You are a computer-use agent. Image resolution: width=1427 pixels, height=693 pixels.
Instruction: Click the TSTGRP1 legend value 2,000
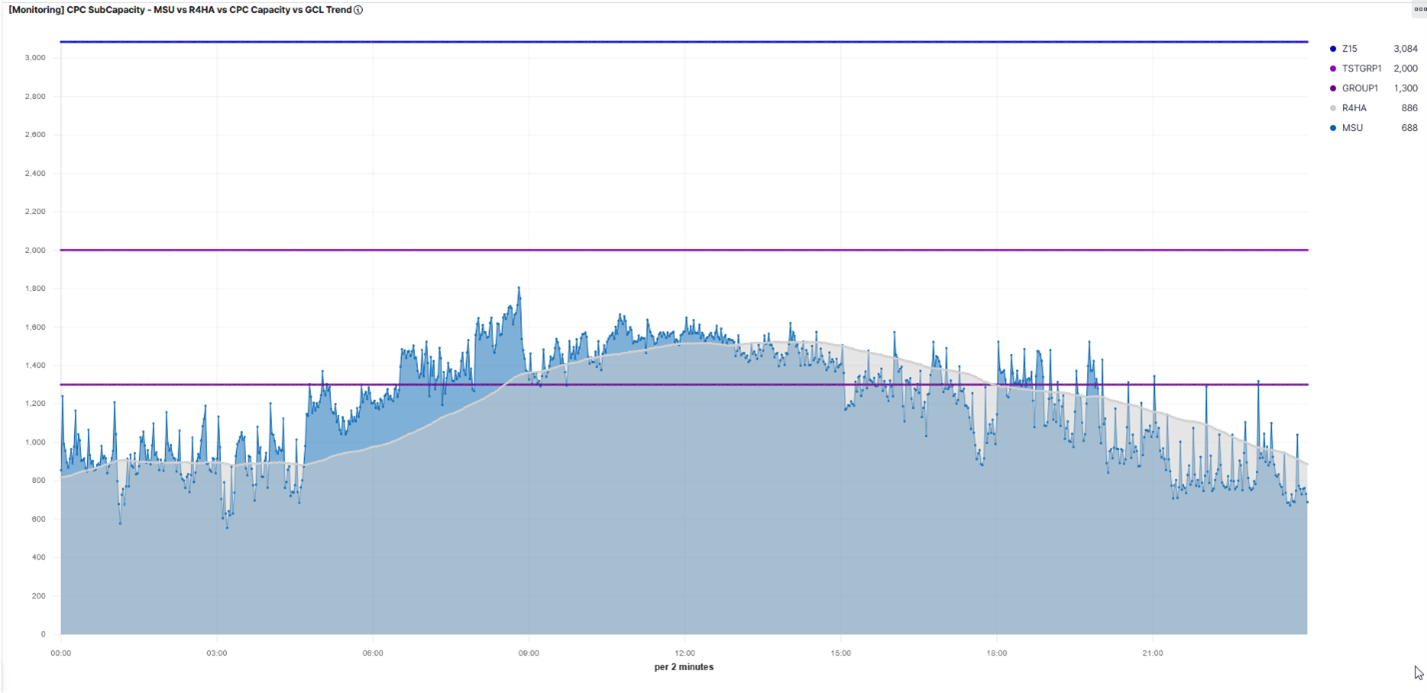1405,69
